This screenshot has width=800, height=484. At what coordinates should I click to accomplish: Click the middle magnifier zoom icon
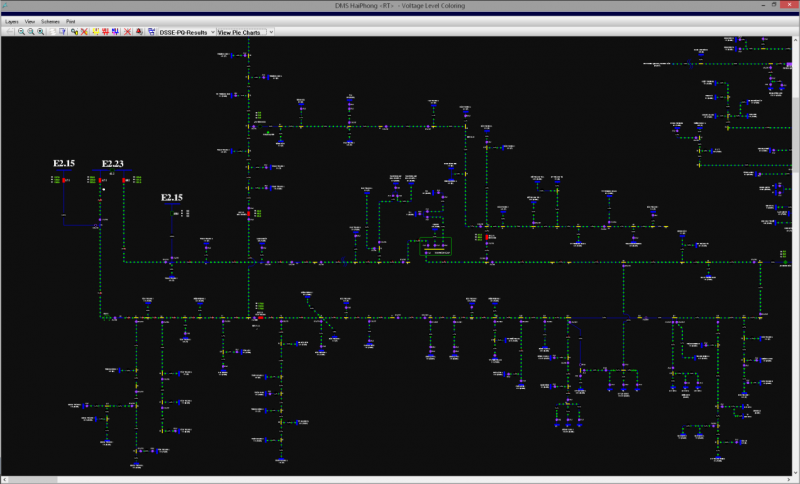point(31,32)
